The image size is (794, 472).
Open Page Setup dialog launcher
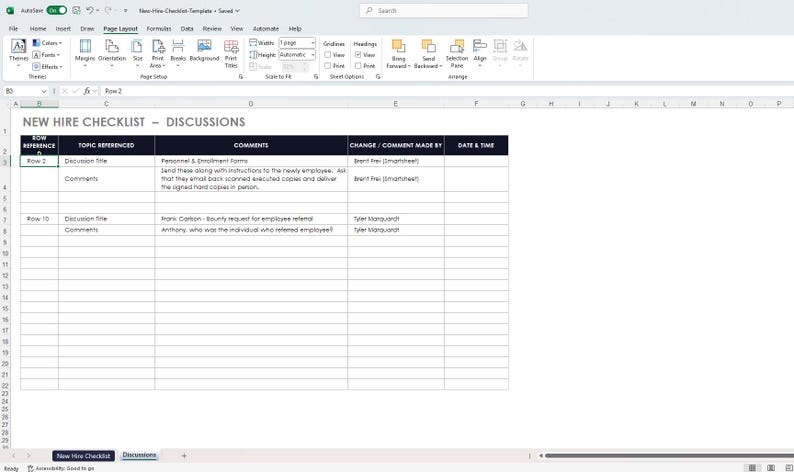241,76
